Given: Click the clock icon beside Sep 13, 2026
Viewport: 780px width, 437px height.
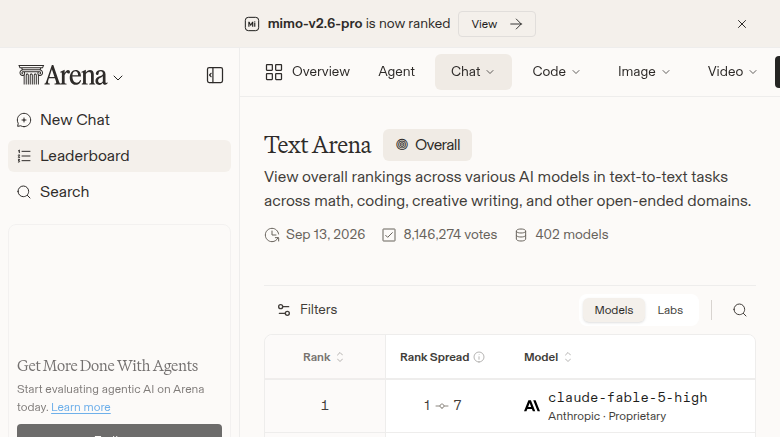Looking at the screenshot, I should tap(272, 235).
